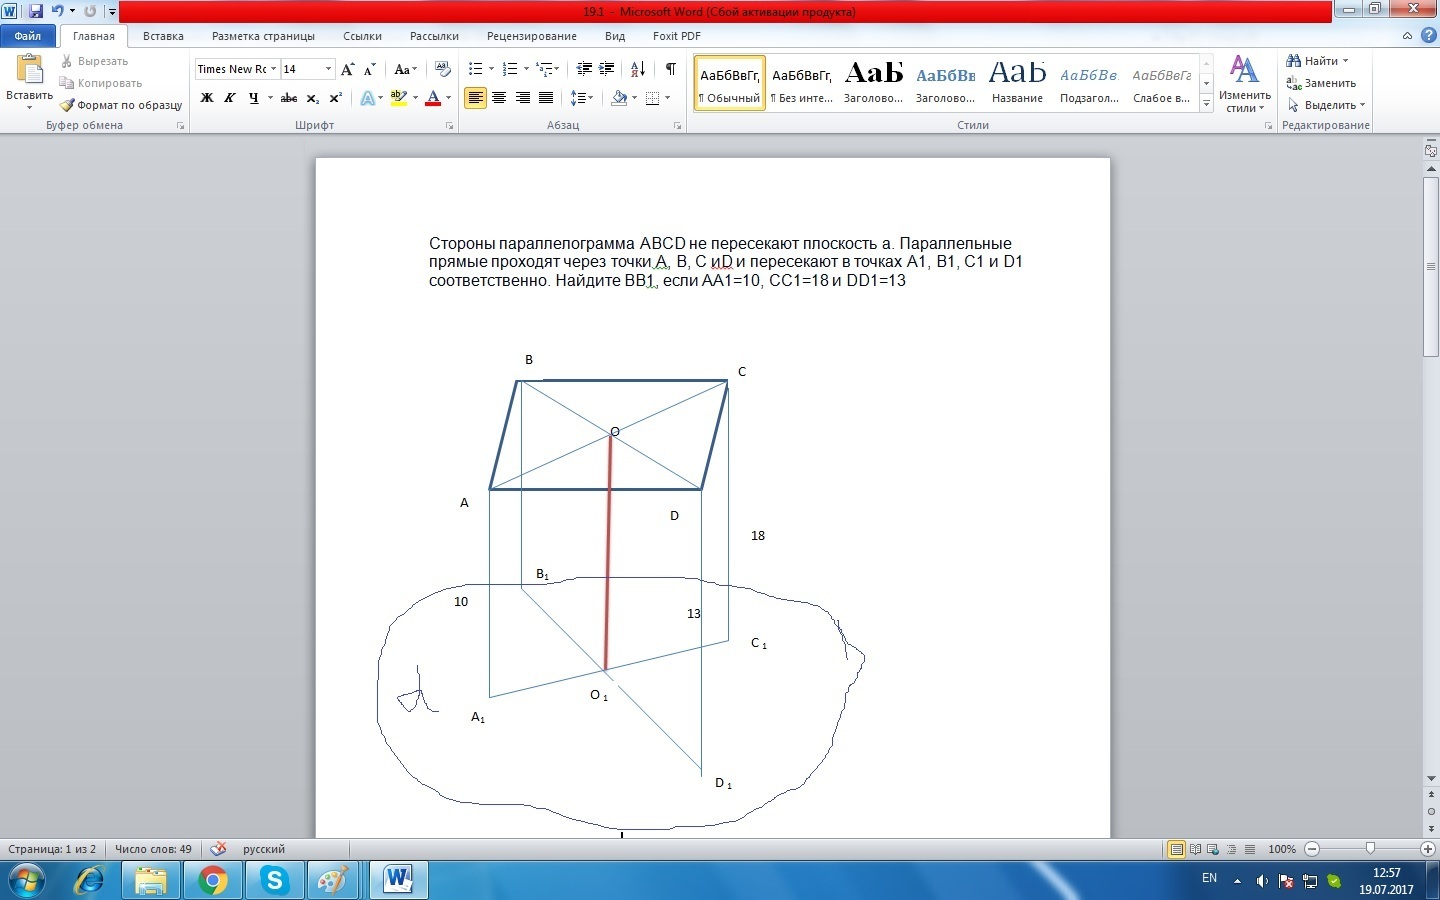Apply Название style
Viewport: 1440px width, 900px height.
tap(1017, 82)
